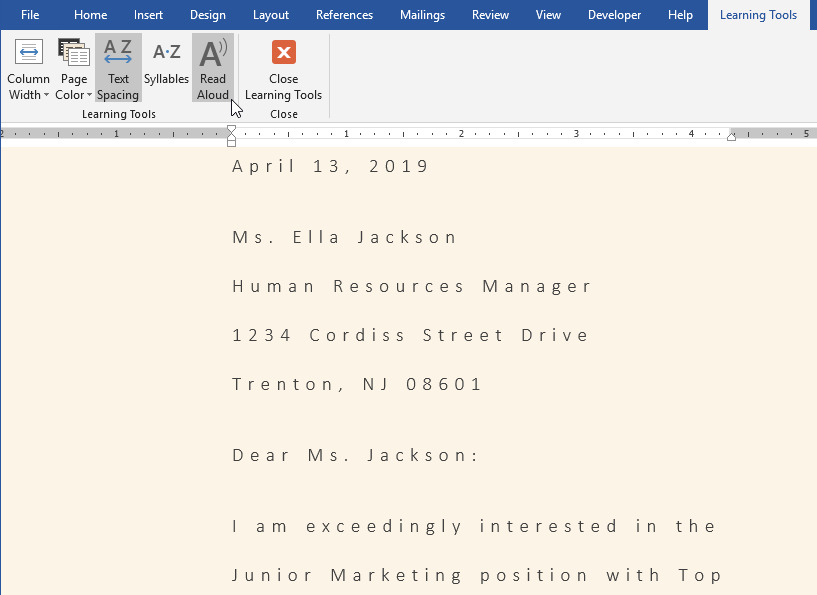This screenshot has width=817, height=595.
Task: Click the Close Learning Tools button
Action: tap(283, 72)
